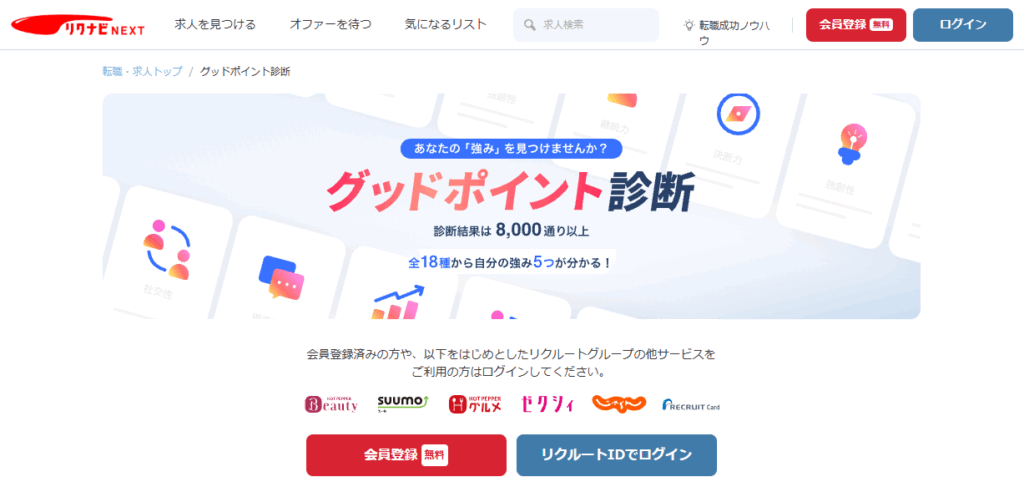Follow the 転職・求人トップ breadcrumb link

[142, 71]
